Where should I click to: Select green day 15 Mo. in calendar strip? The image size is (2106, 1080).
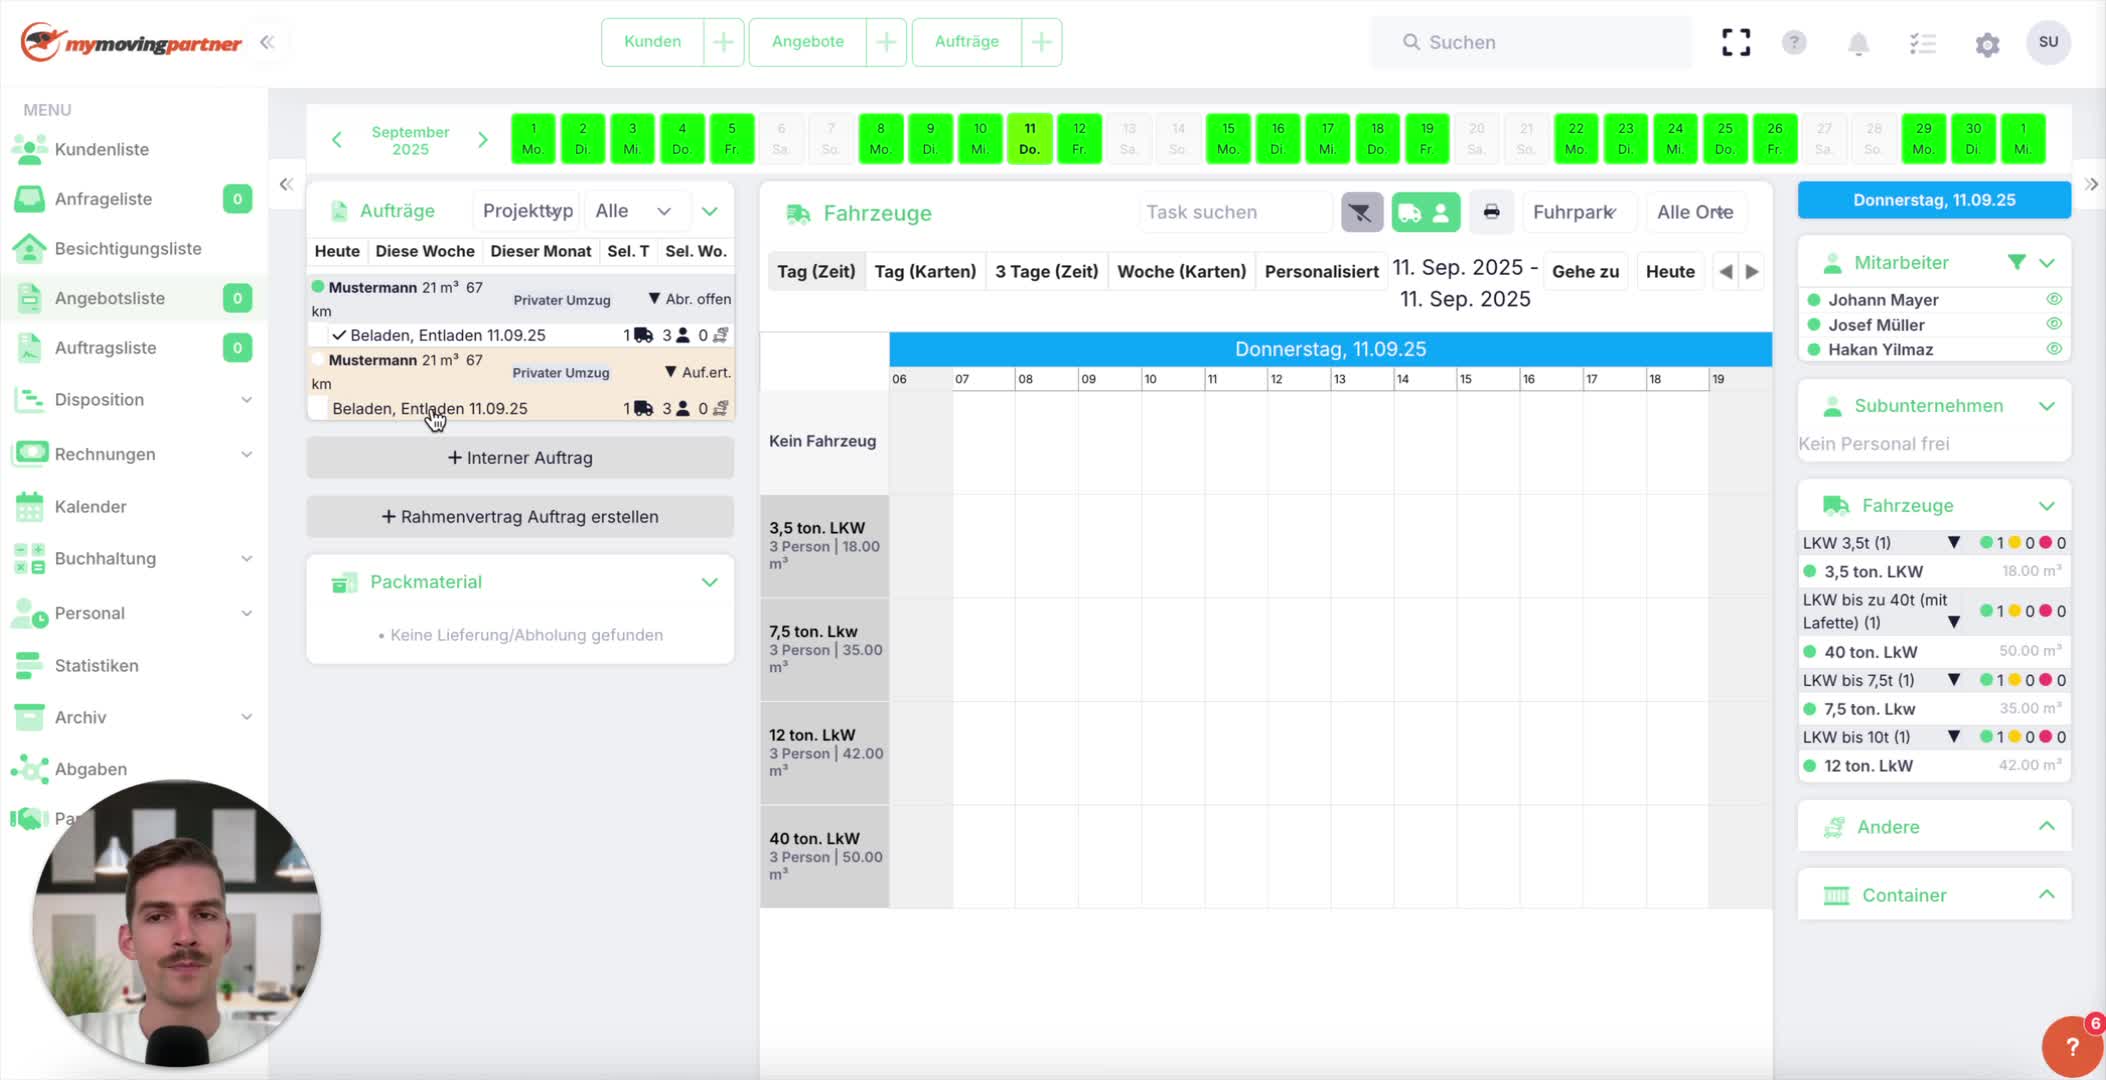pyautogui.click(x=1228, y=139)
